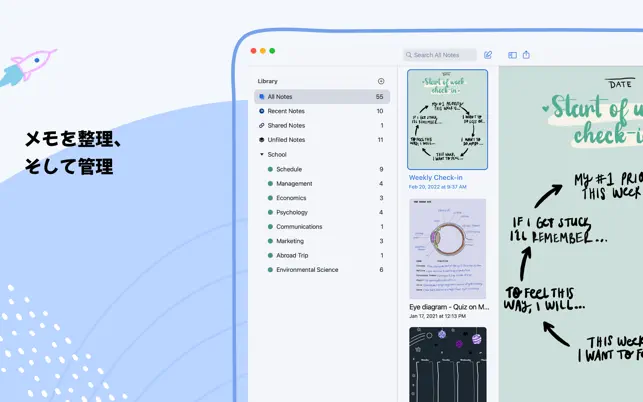This screenshot has height=402, width=643.
Task: Show Unfiled Notes
Action: 322,140
